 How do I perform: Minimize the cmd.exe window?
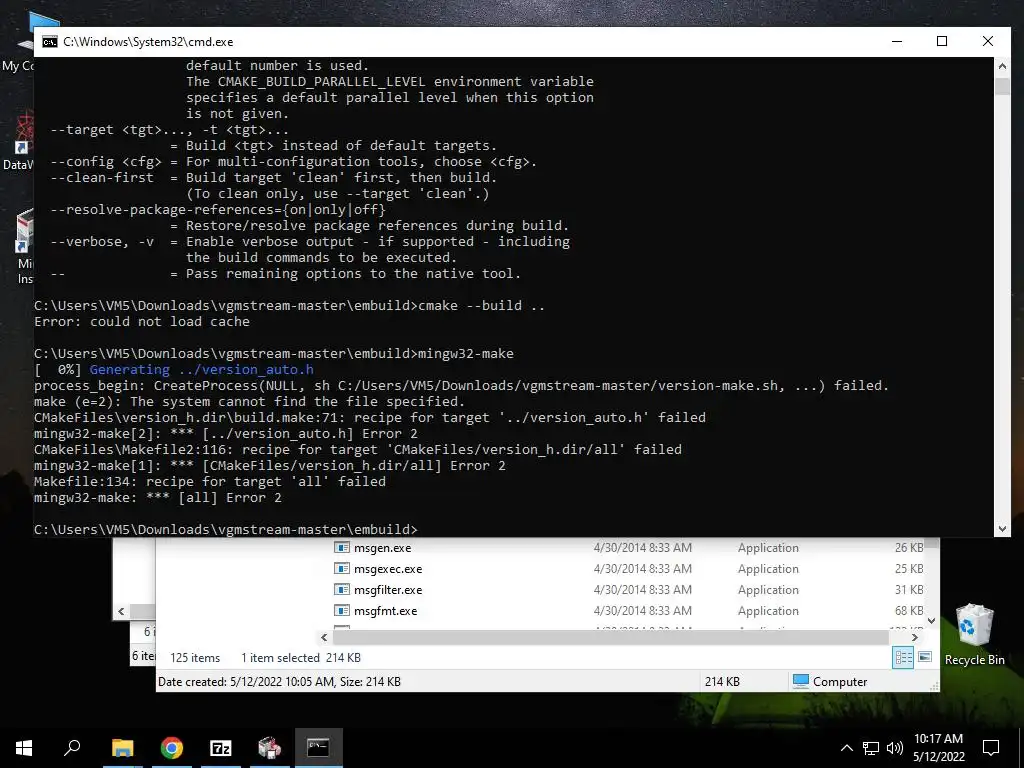[897, 41]
